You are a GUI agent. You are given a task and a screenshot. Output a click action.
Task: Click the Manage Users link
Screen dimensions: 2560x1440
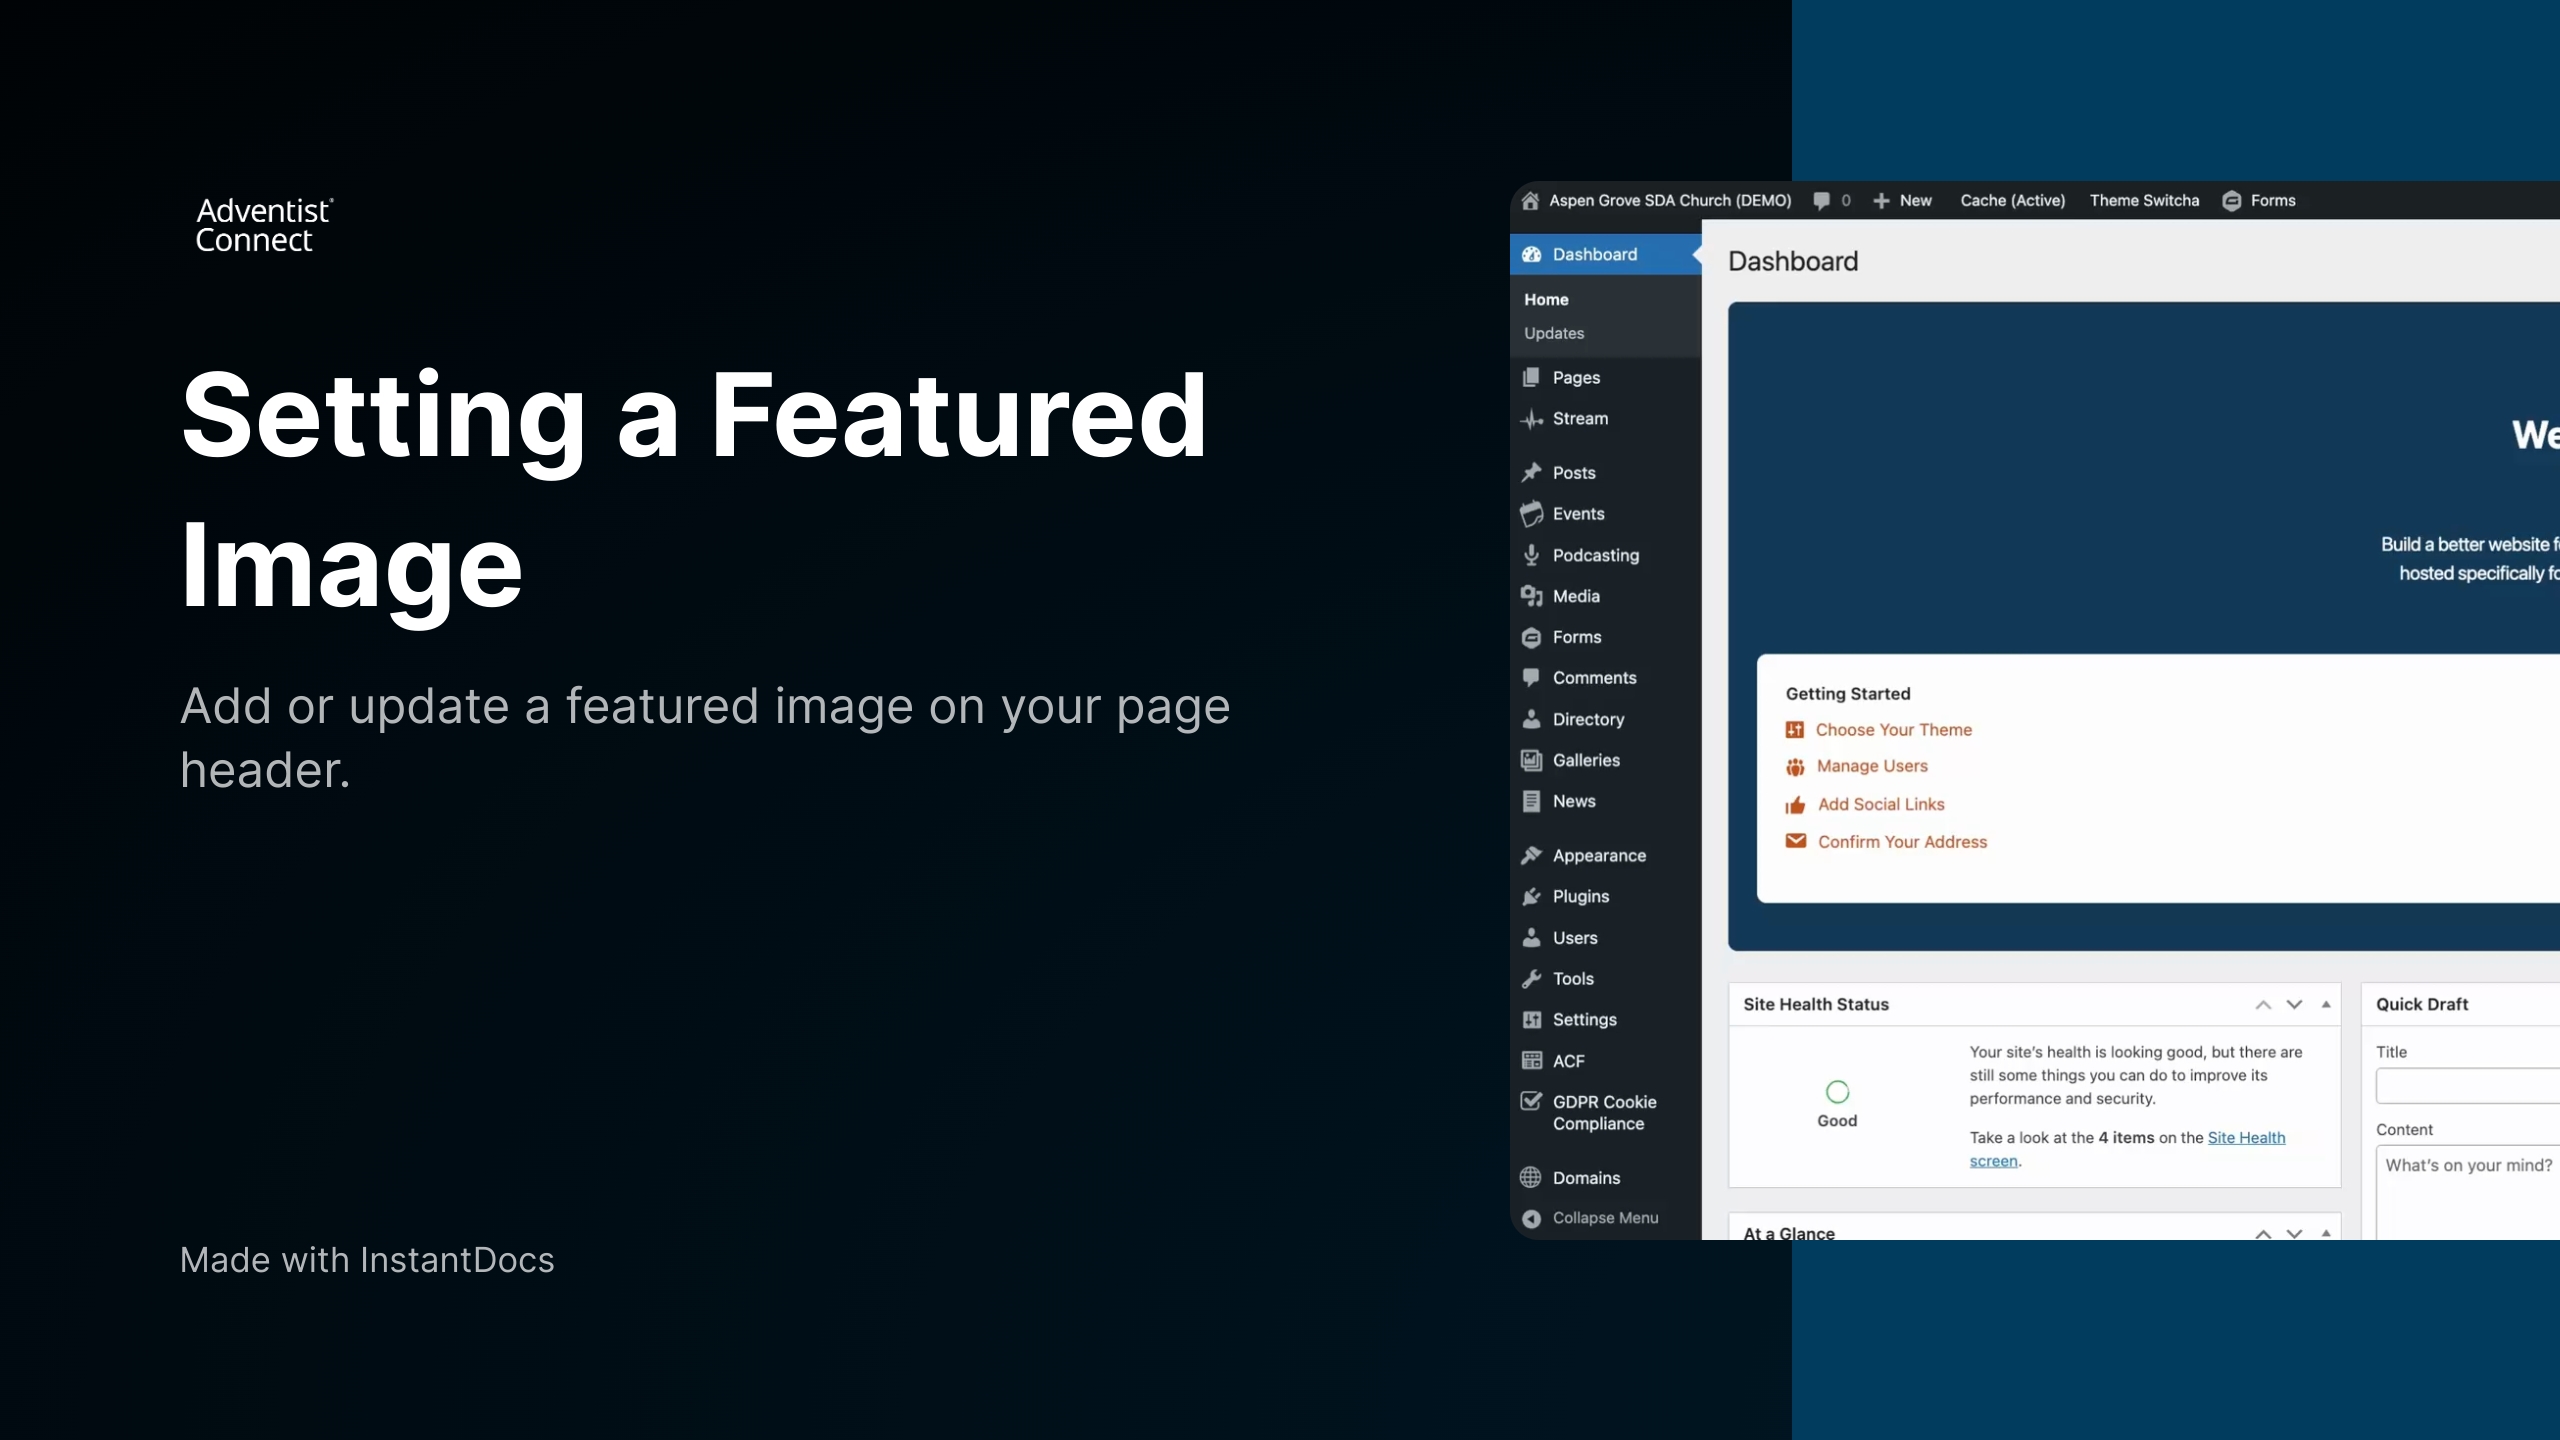(1871, 766)
